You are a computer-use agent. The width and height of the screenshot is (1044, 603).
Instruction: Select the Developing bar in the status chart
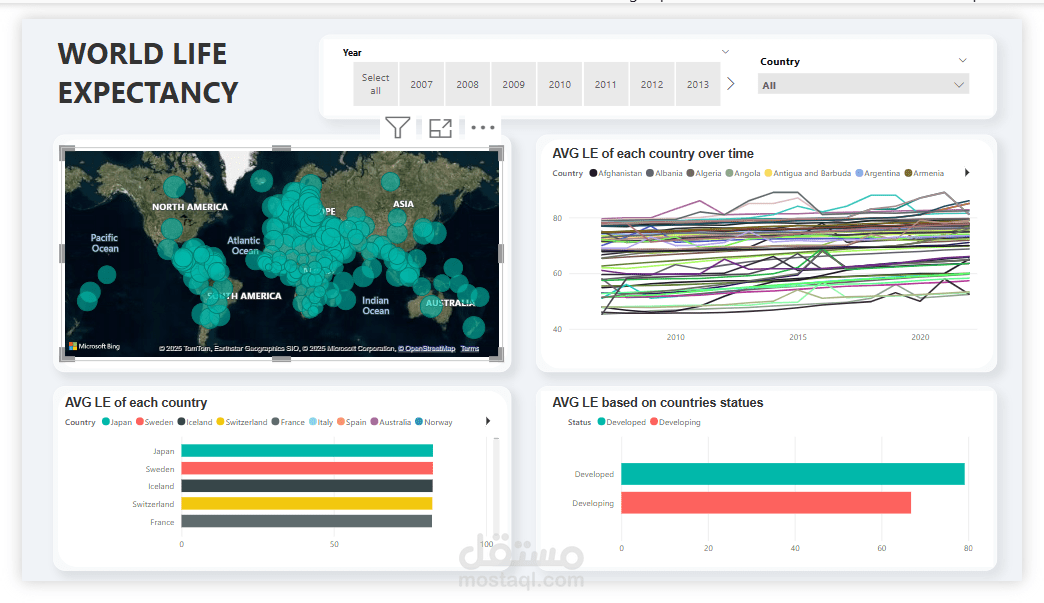click(765, 502)
